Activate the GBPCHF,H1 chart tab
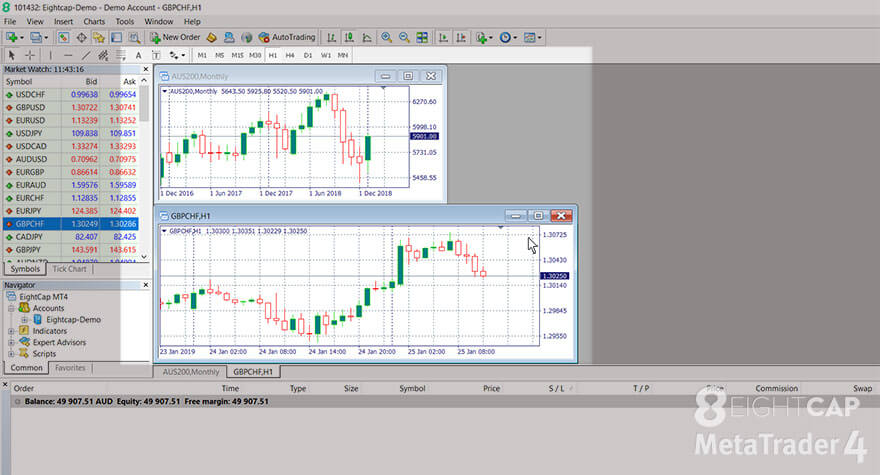 pos(253,372)
